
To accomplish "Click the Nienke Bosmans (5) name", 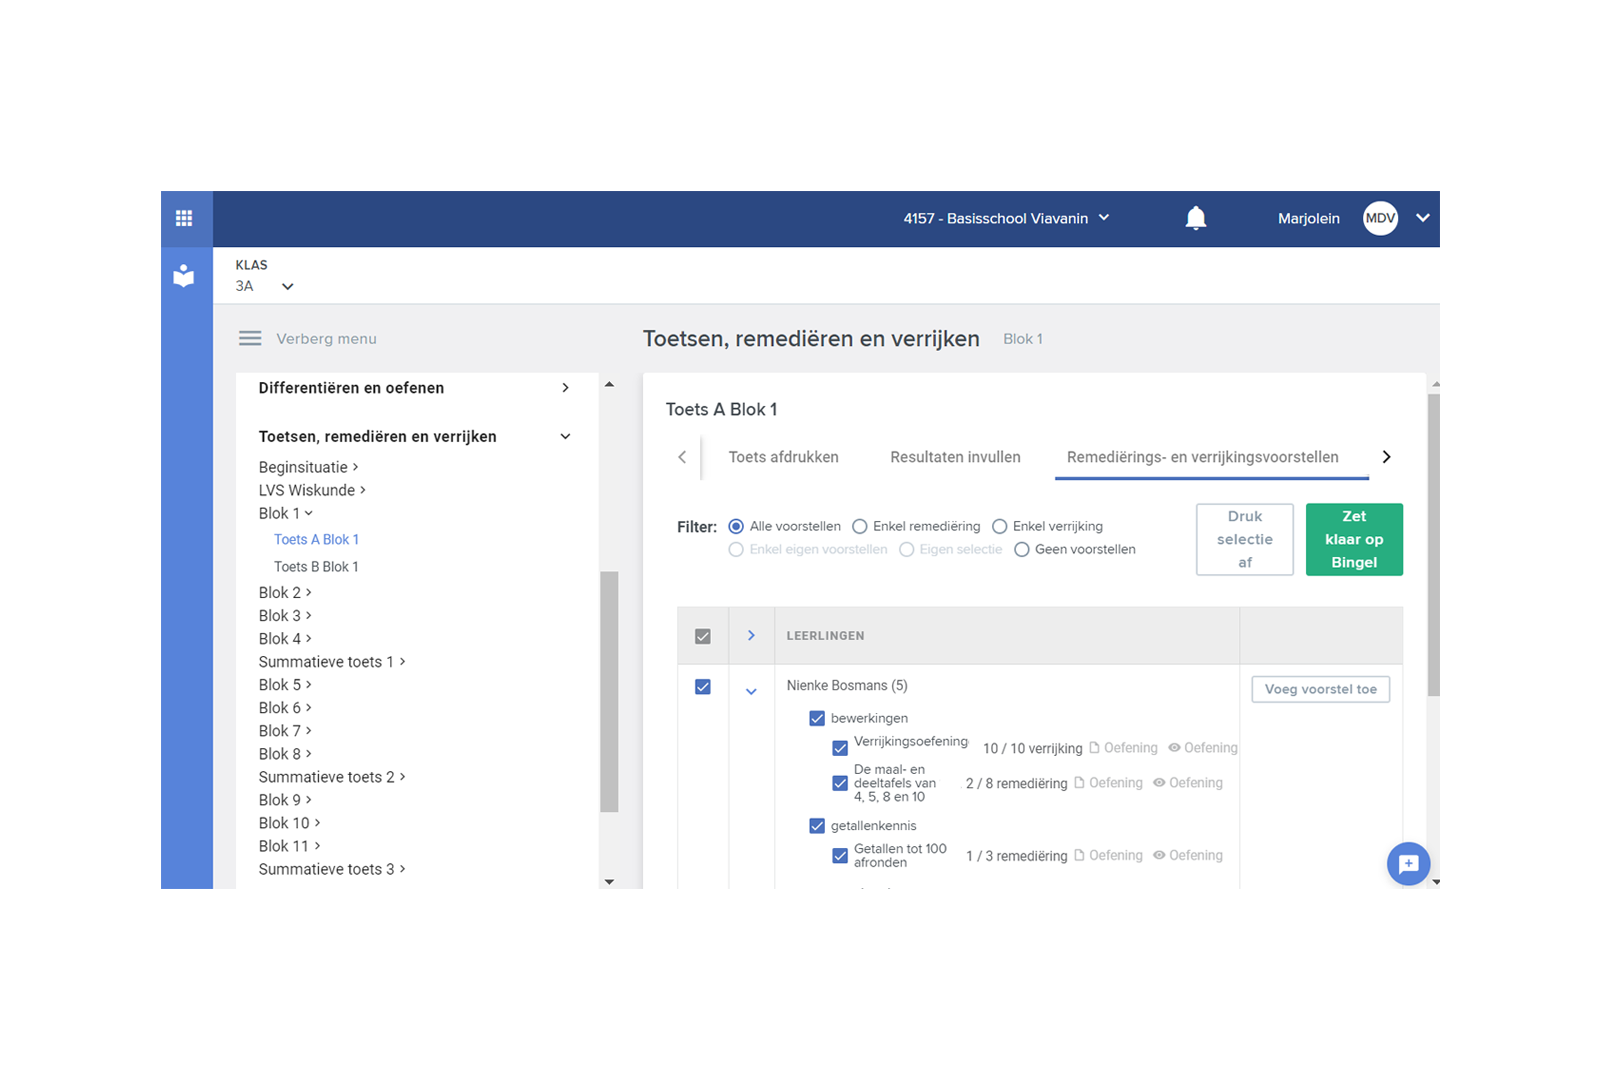I will (x=847, y=685).
